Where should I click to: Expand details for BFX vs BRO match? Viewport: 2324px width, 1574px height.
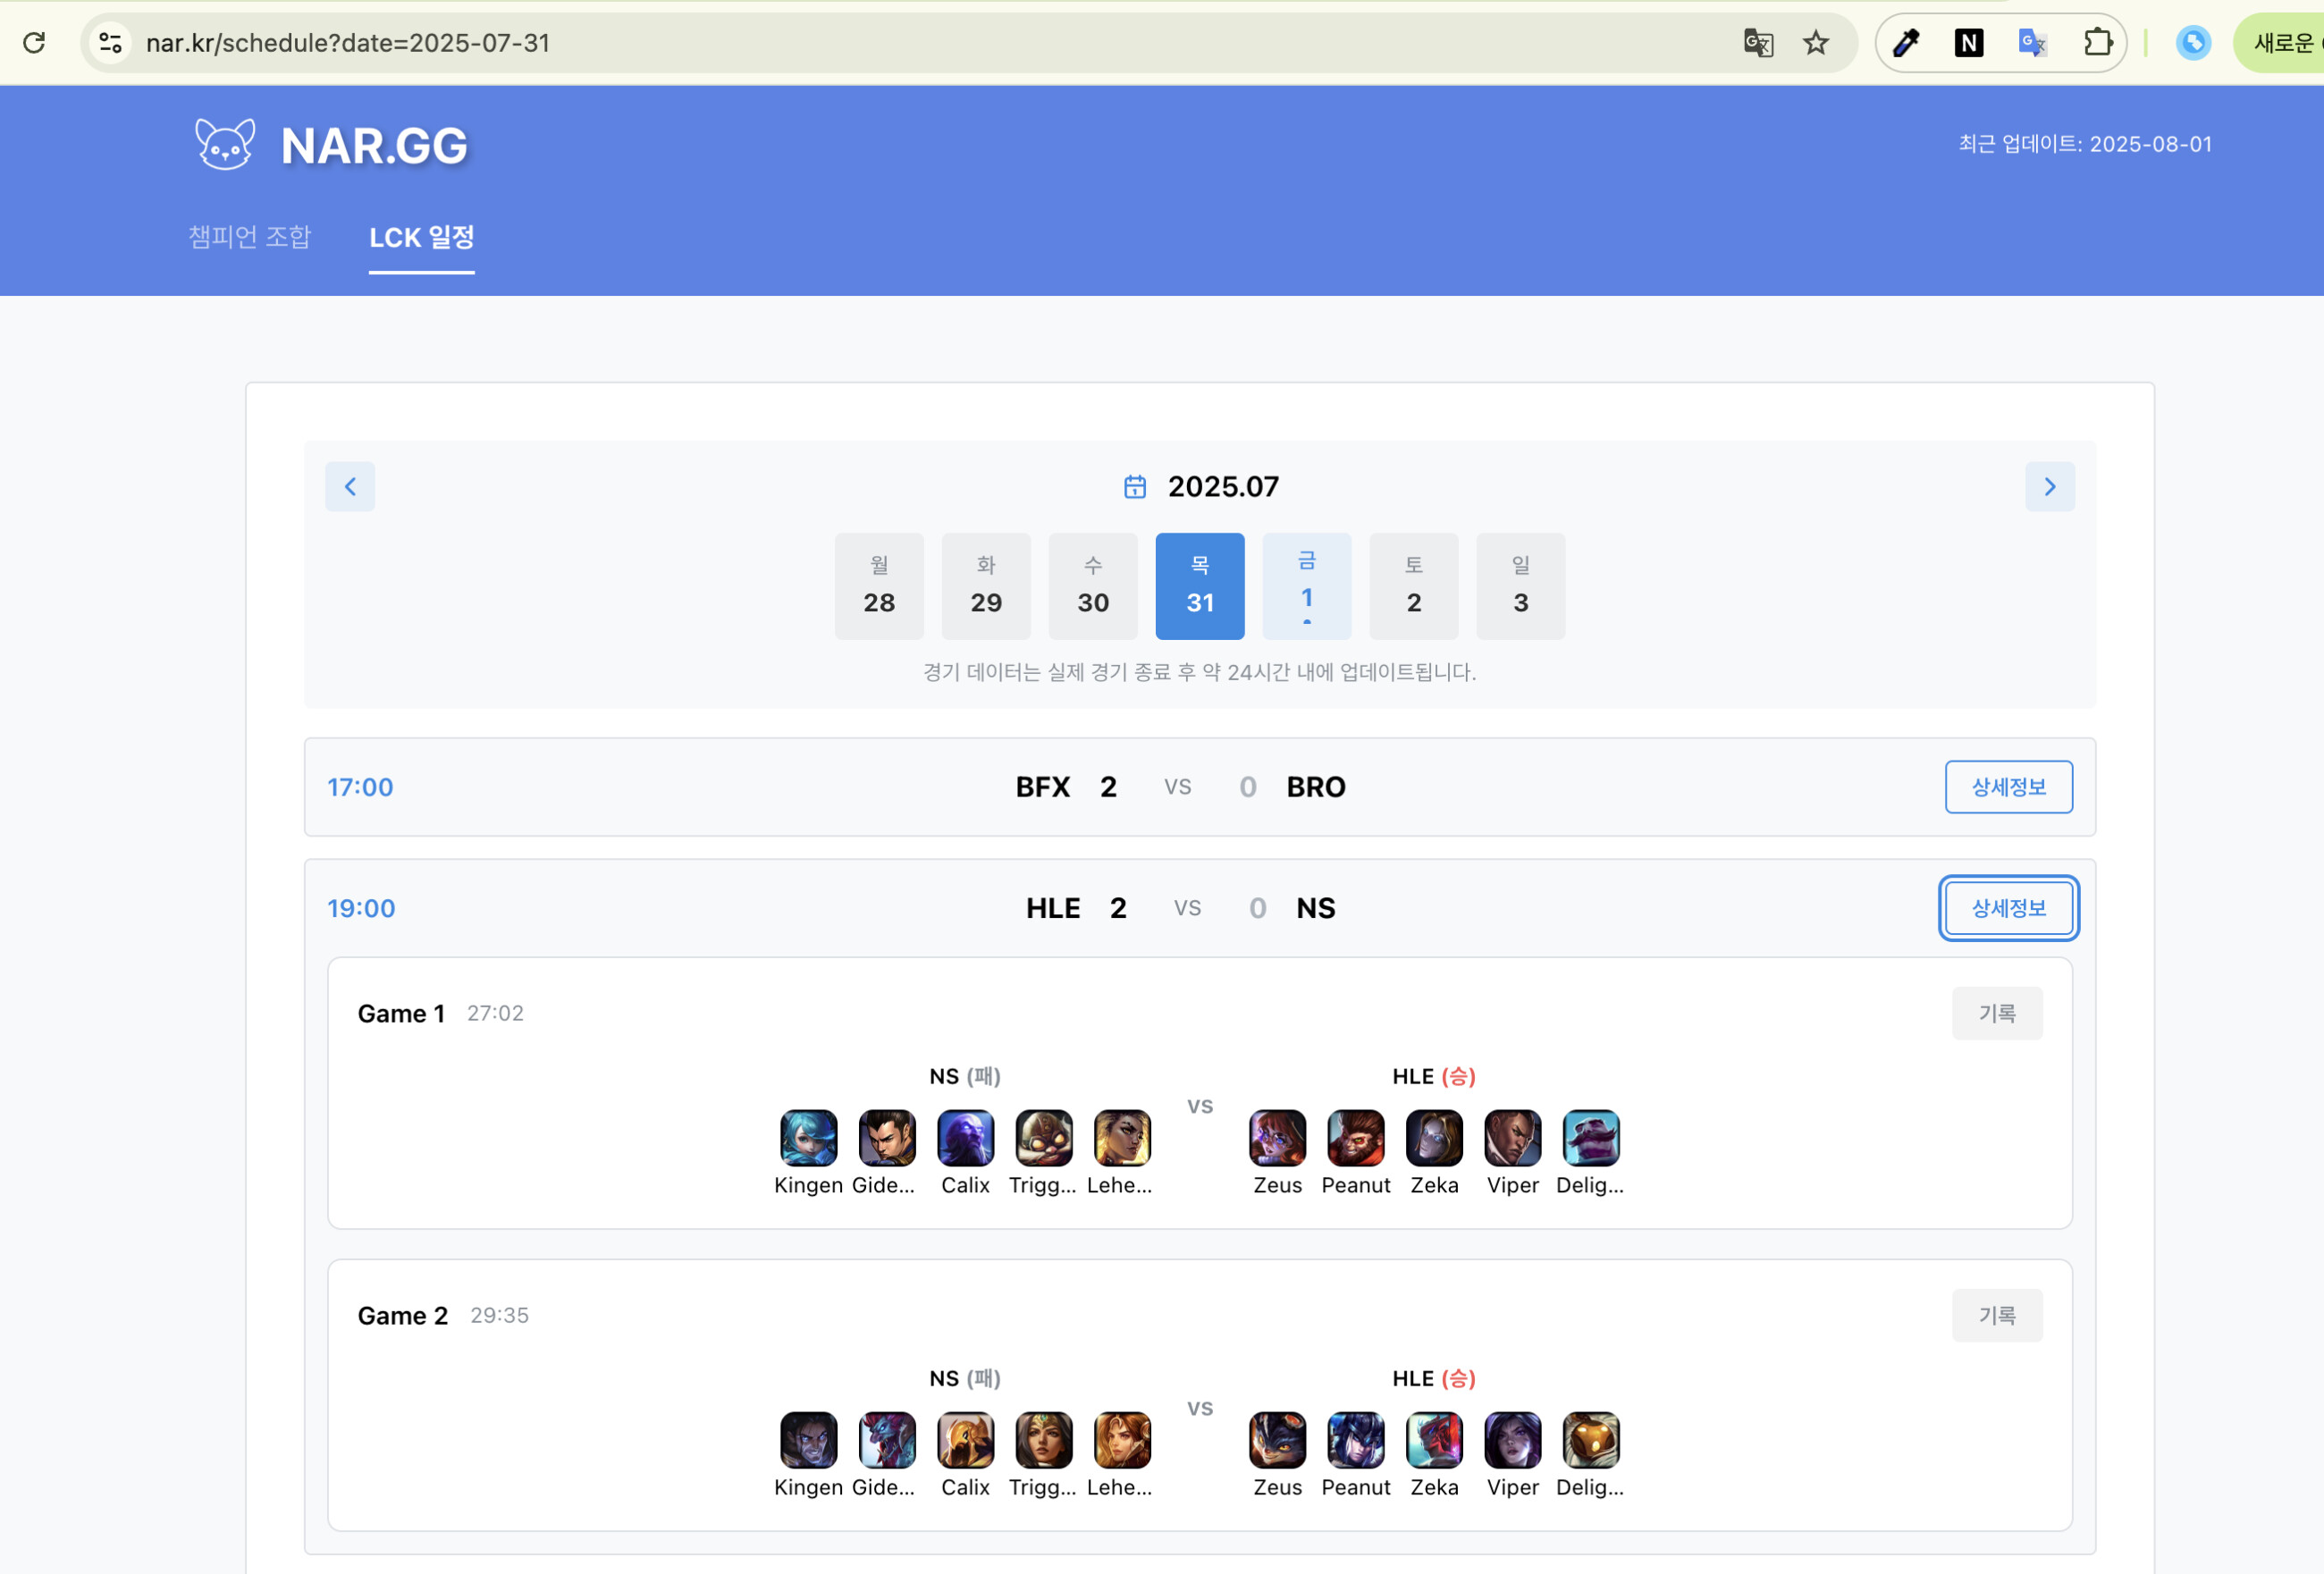point(2008,787)
